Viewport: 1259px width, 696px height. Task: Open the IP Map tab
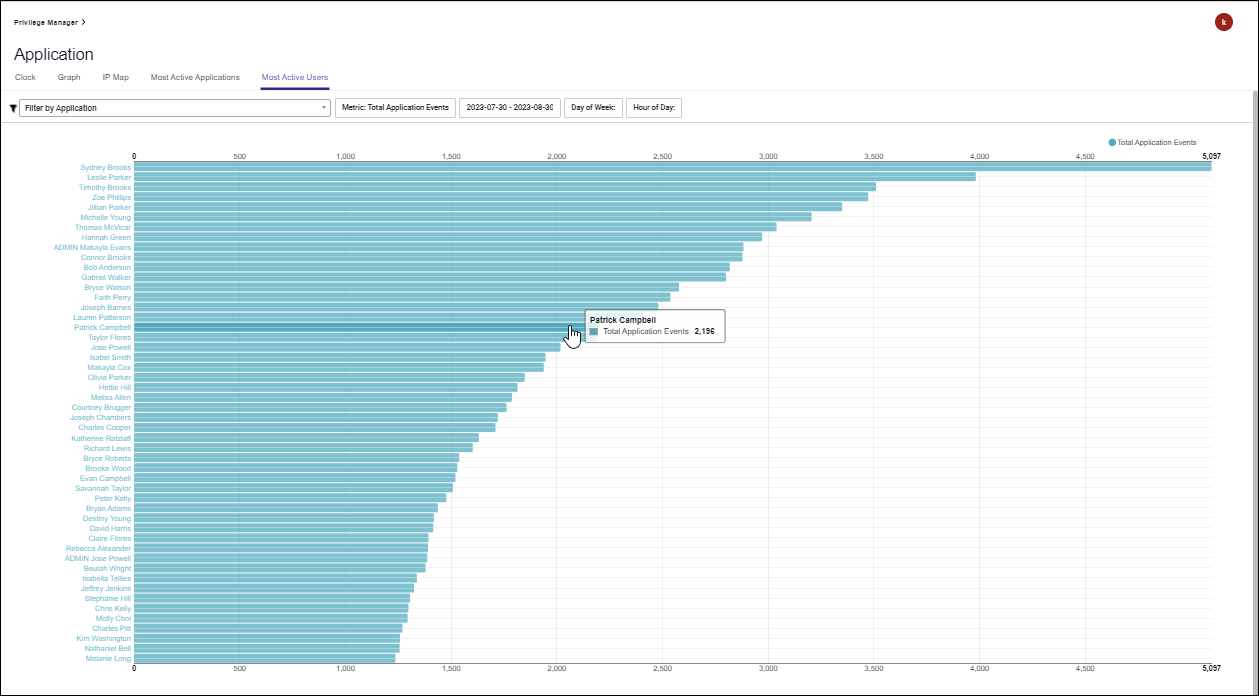[115, 77]
